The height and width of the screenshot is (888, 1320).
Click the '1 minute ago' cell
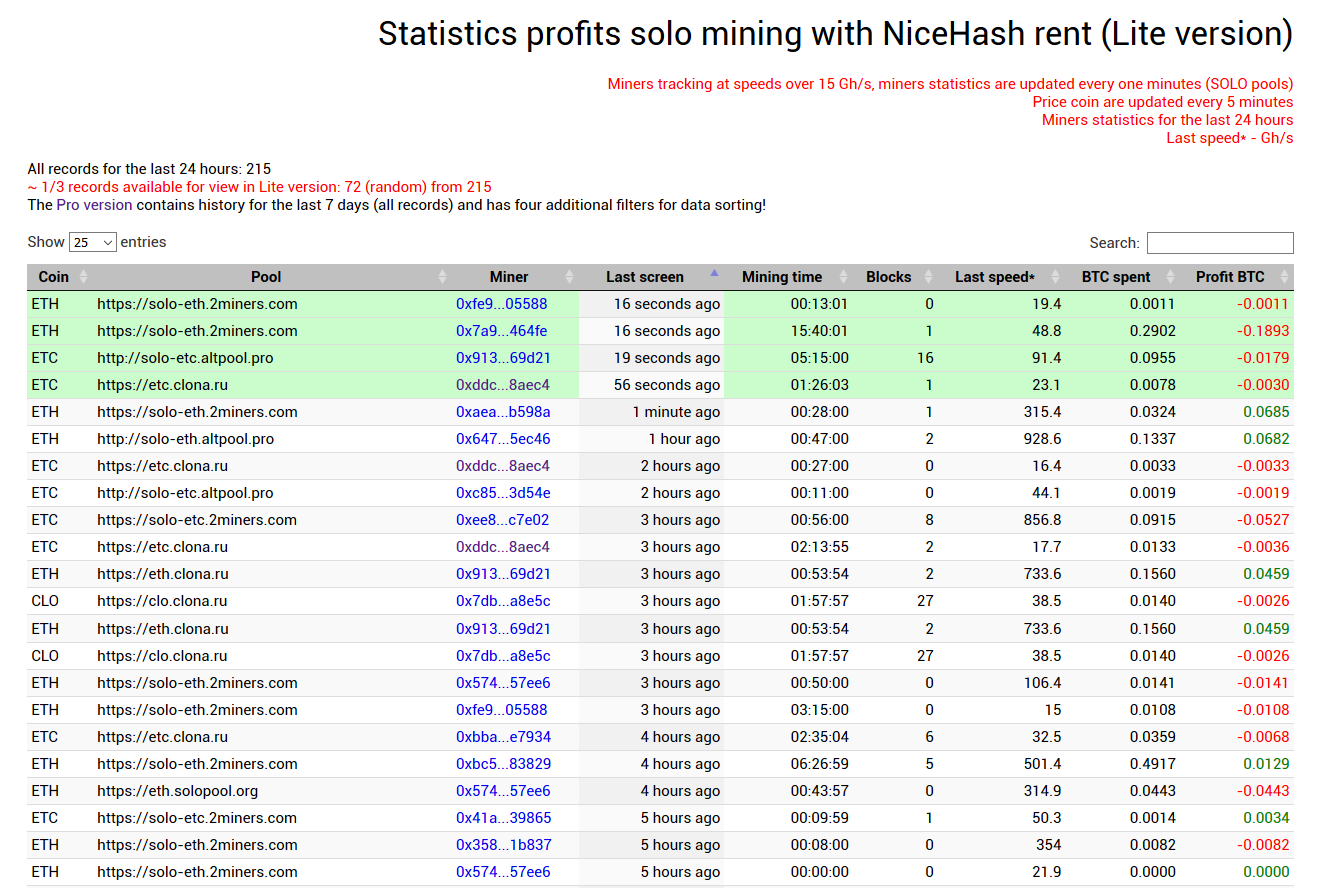651,412
